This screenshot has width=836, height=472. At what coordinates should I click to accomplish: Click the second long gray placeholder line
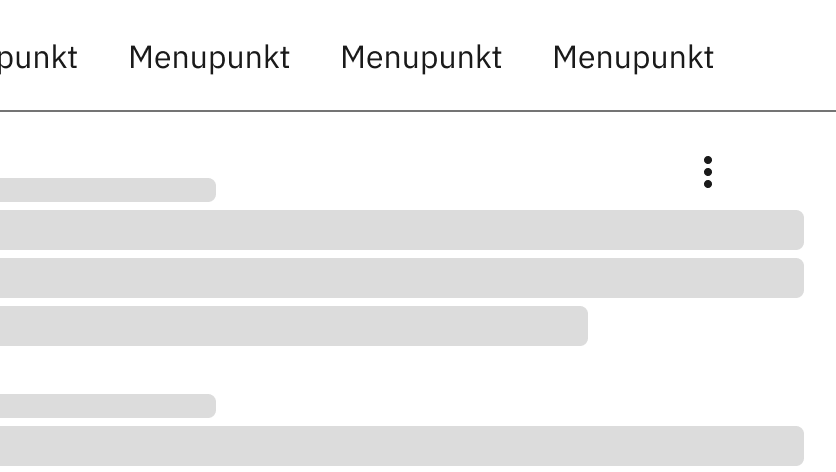tap(400, 278)
